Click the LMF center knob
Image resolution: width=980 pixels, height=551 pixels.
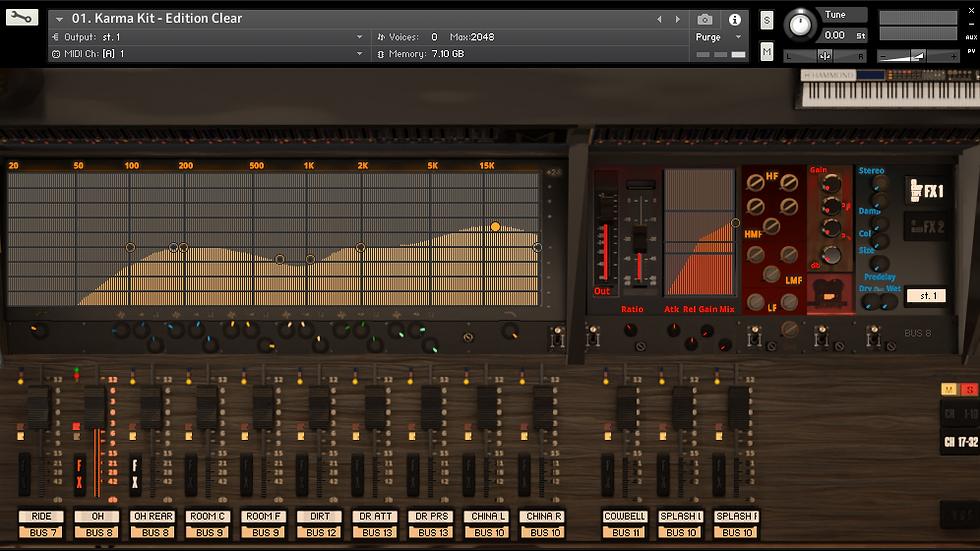tap(772, 273)
